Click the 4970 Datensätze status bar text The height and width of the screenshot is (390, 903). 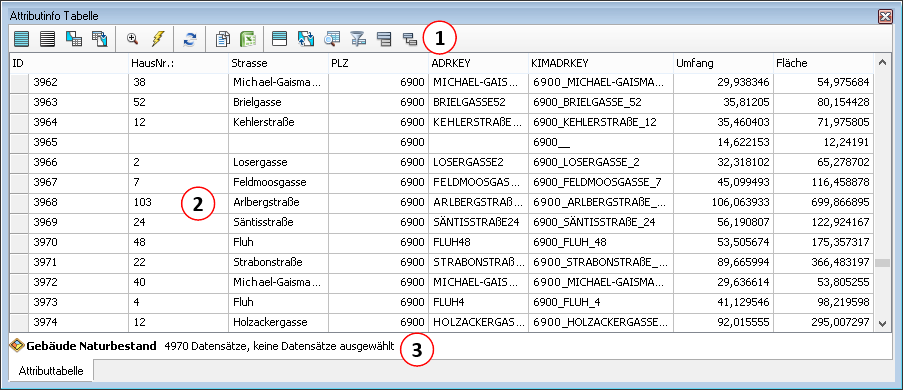(x=279, y=347)
